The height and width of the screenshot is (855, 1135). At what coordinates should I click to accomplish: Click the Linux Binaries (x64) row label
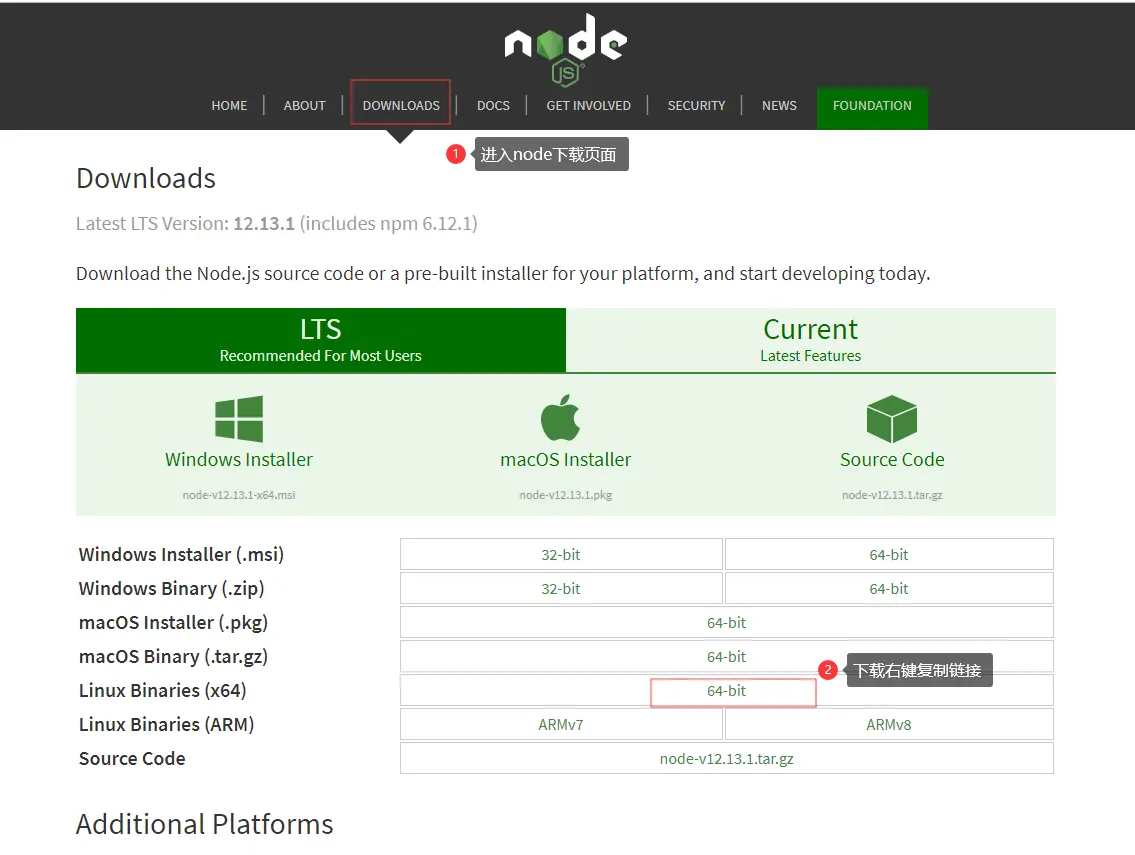point(163,691)
